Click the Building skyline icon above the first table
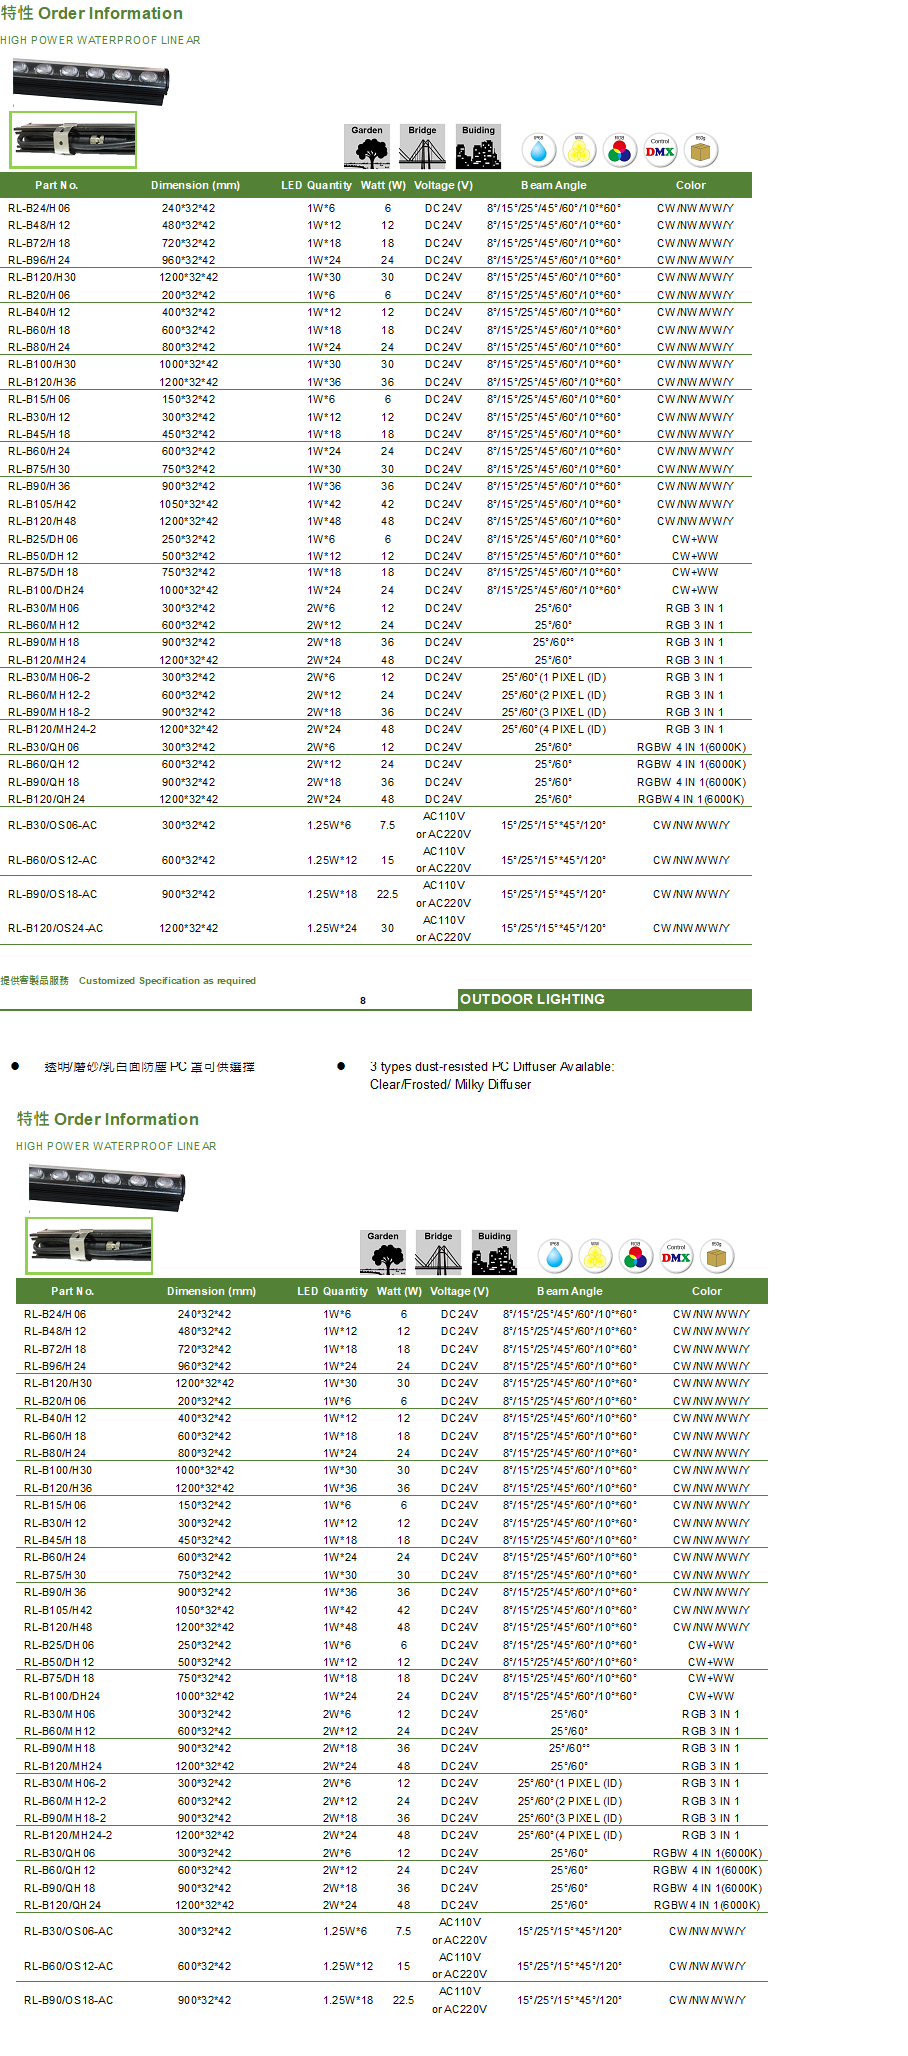 click(x=478, y=147)
